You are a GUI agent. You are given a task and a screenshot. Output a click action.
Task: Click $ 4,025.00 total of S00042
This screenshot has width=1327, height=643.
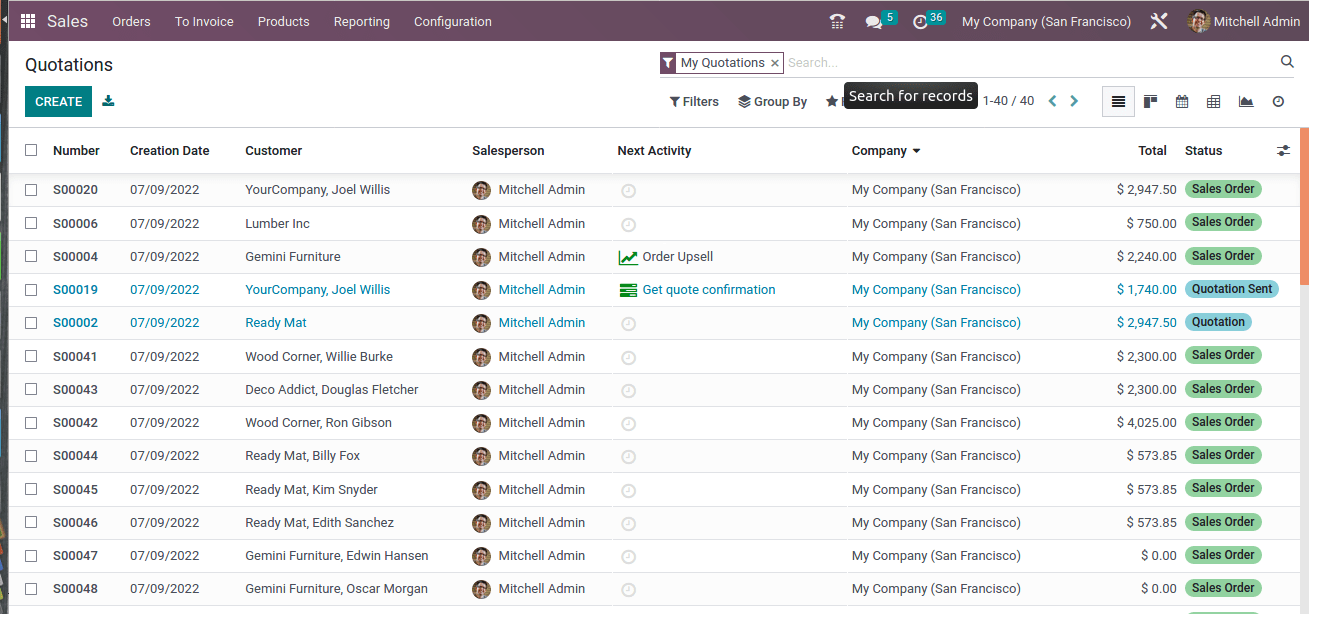click(x=1146, y=423)
